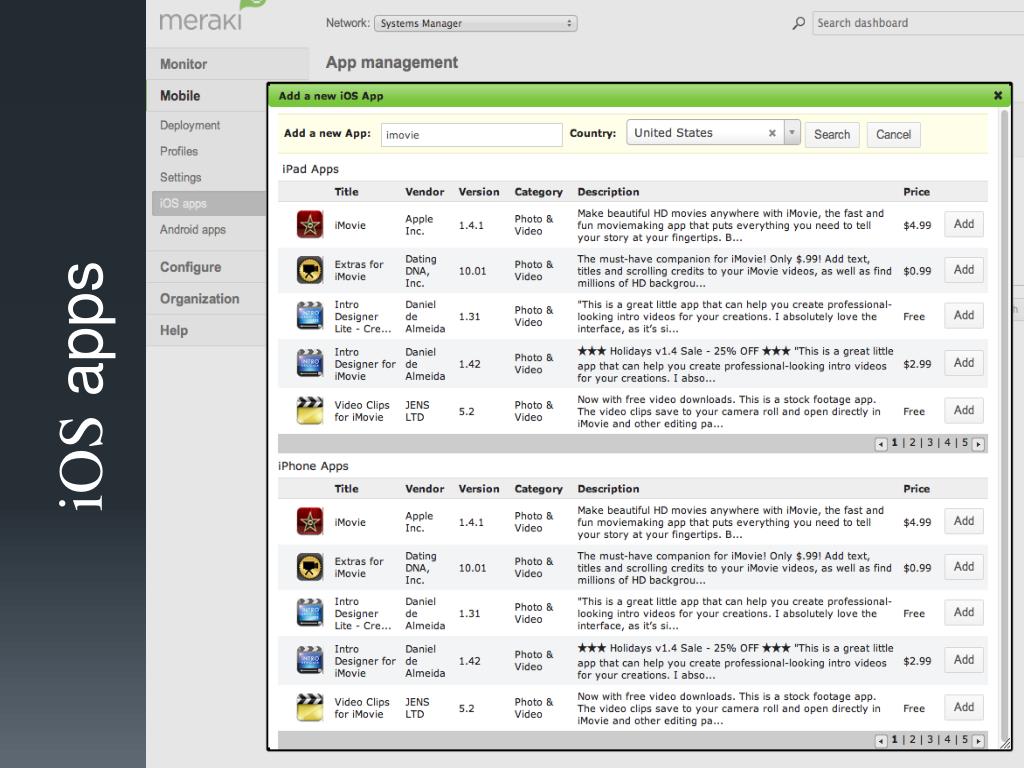The image size is (1024, 768).
Task: Open the Monitor menu in sidebar
Action: [227, 64]
